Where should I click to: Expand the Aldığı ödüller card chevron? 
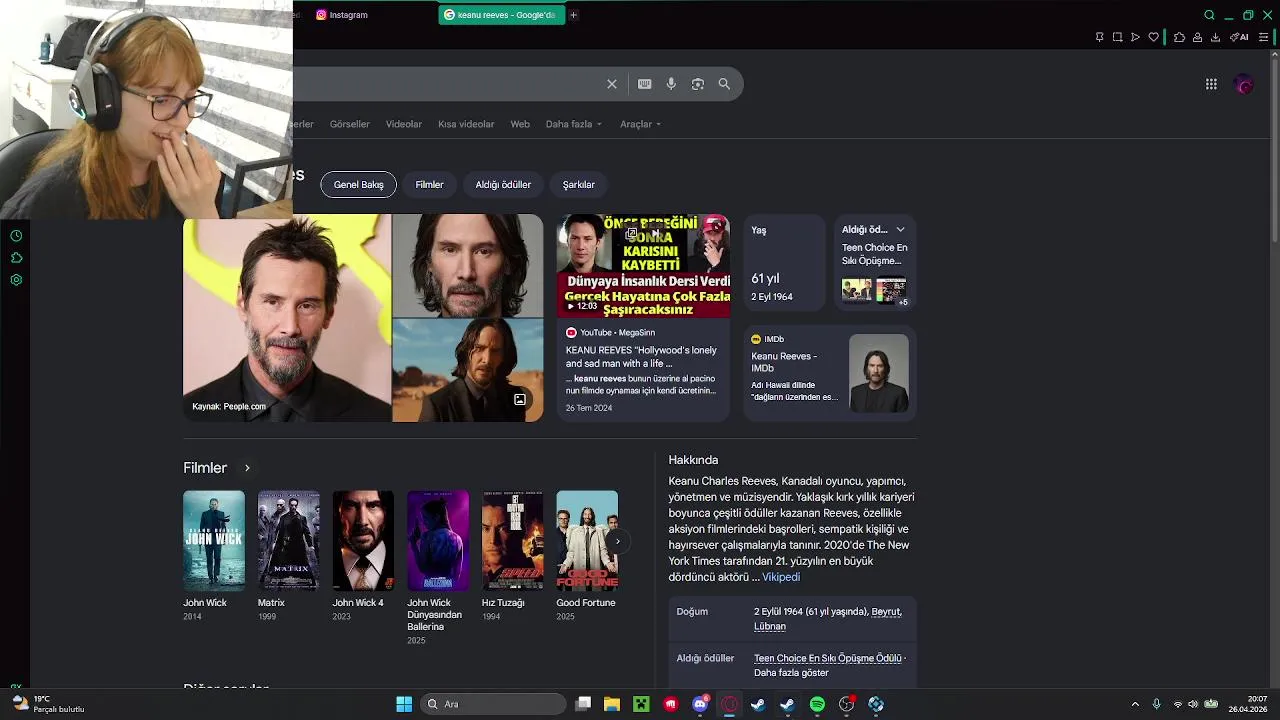(x=900, y=230)
